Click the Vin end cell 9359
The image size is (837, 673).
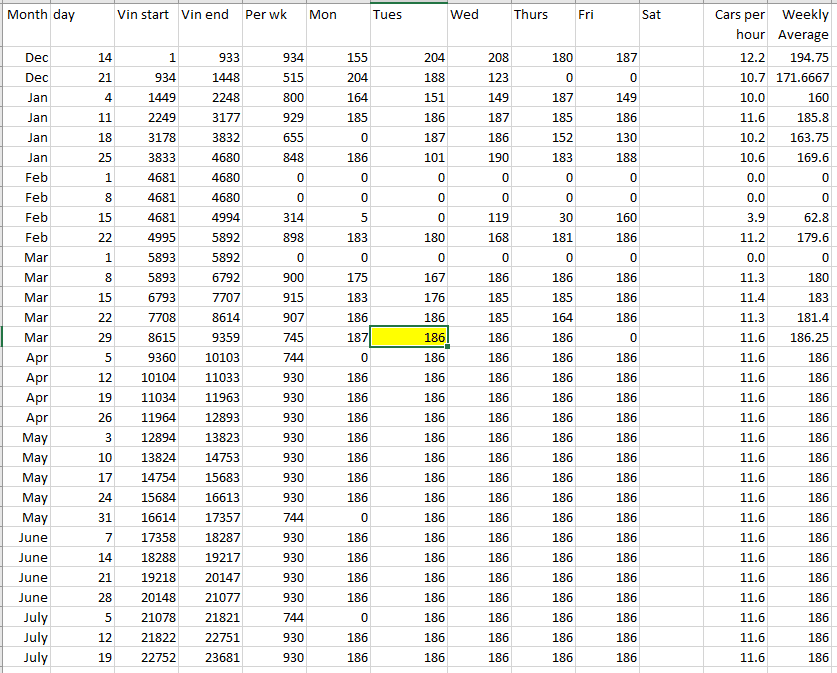[210, 338]
